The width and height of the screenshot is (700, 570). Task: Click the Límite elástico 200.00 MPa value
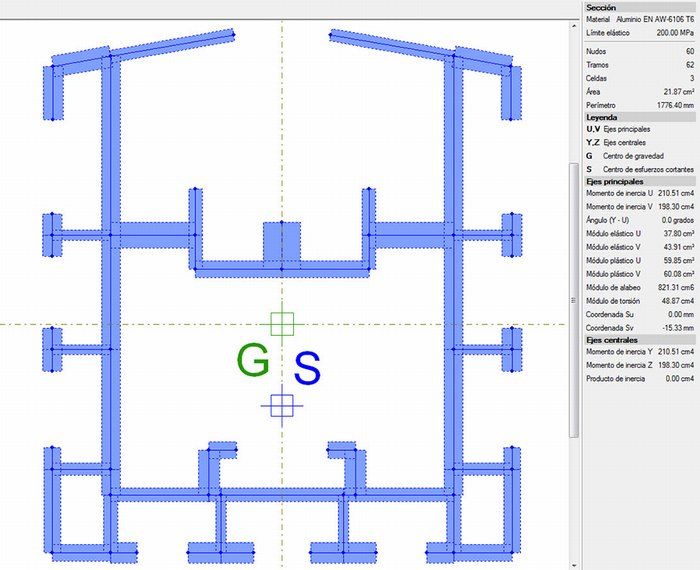pos(676,33)
